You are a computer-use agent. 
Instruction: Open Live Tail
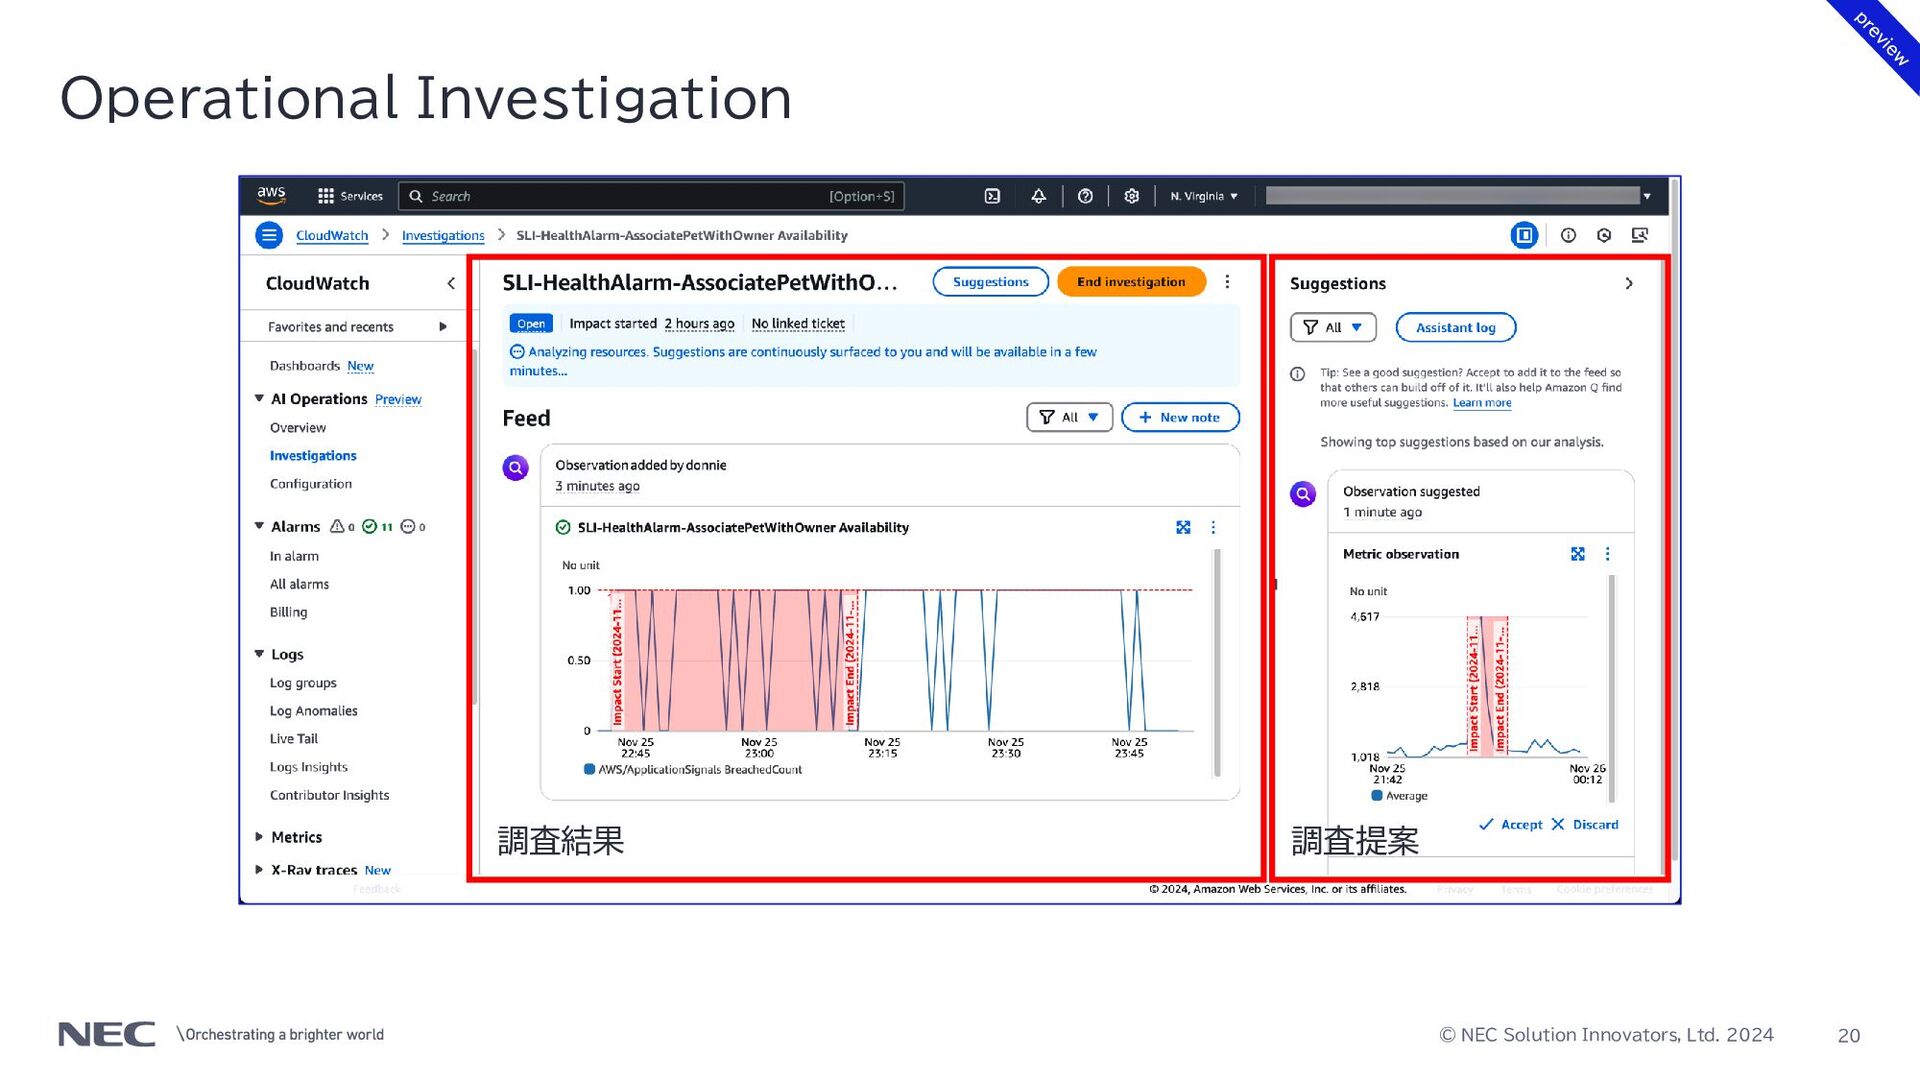tap(293, 739)
